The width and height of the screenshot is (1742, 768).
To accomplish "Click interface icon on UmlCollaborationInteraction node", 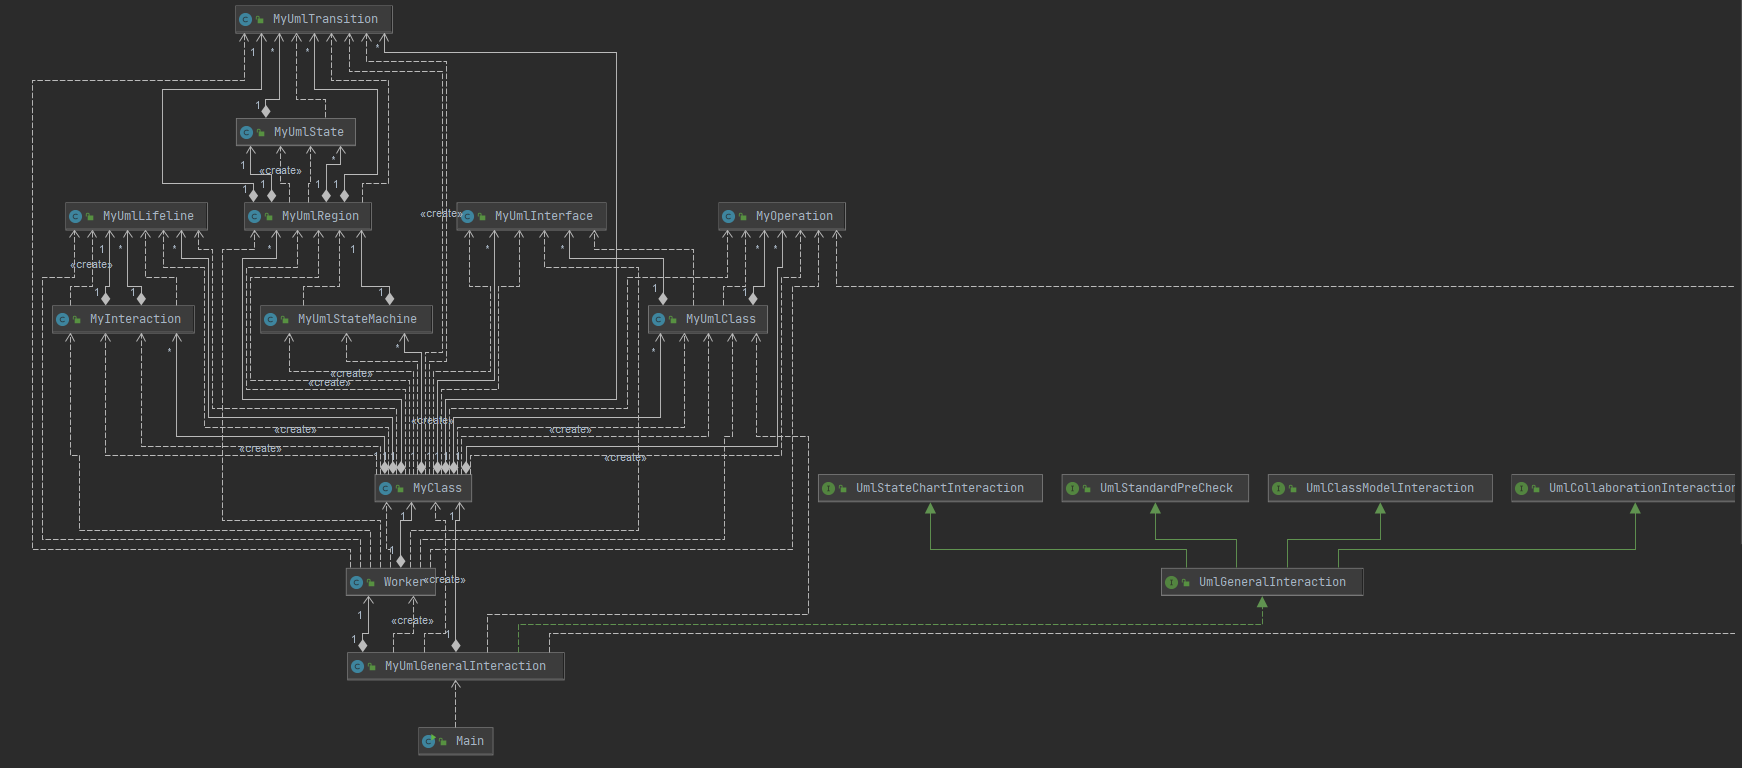I will tap(1521, 488).
